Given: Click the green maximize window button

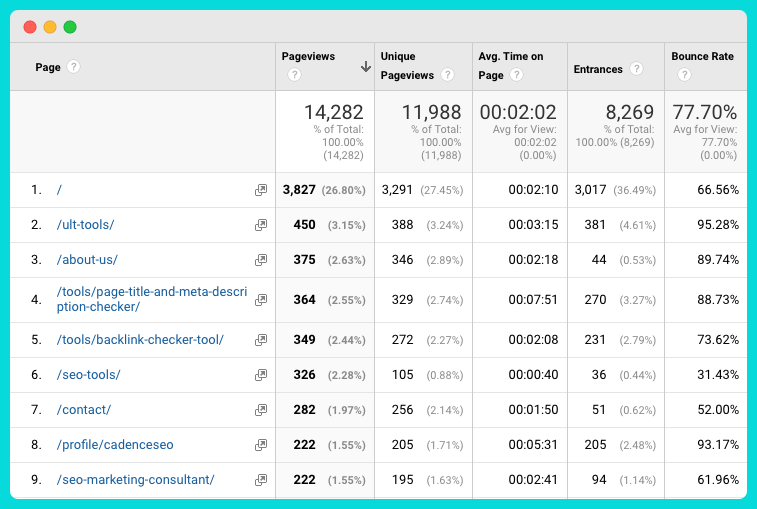Looking at the screenshot, I should click(70, 27).
